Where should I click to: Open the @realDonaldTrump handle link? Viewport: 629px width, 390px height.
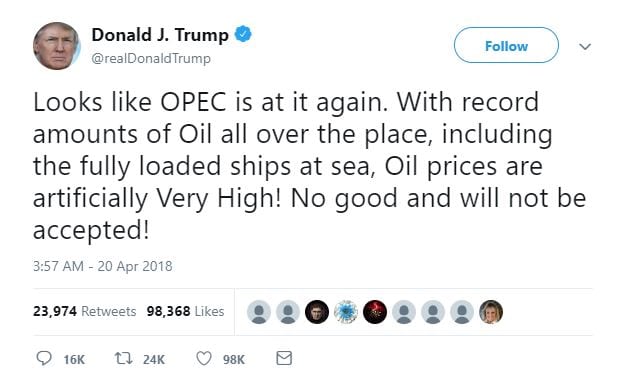point(151,59)
